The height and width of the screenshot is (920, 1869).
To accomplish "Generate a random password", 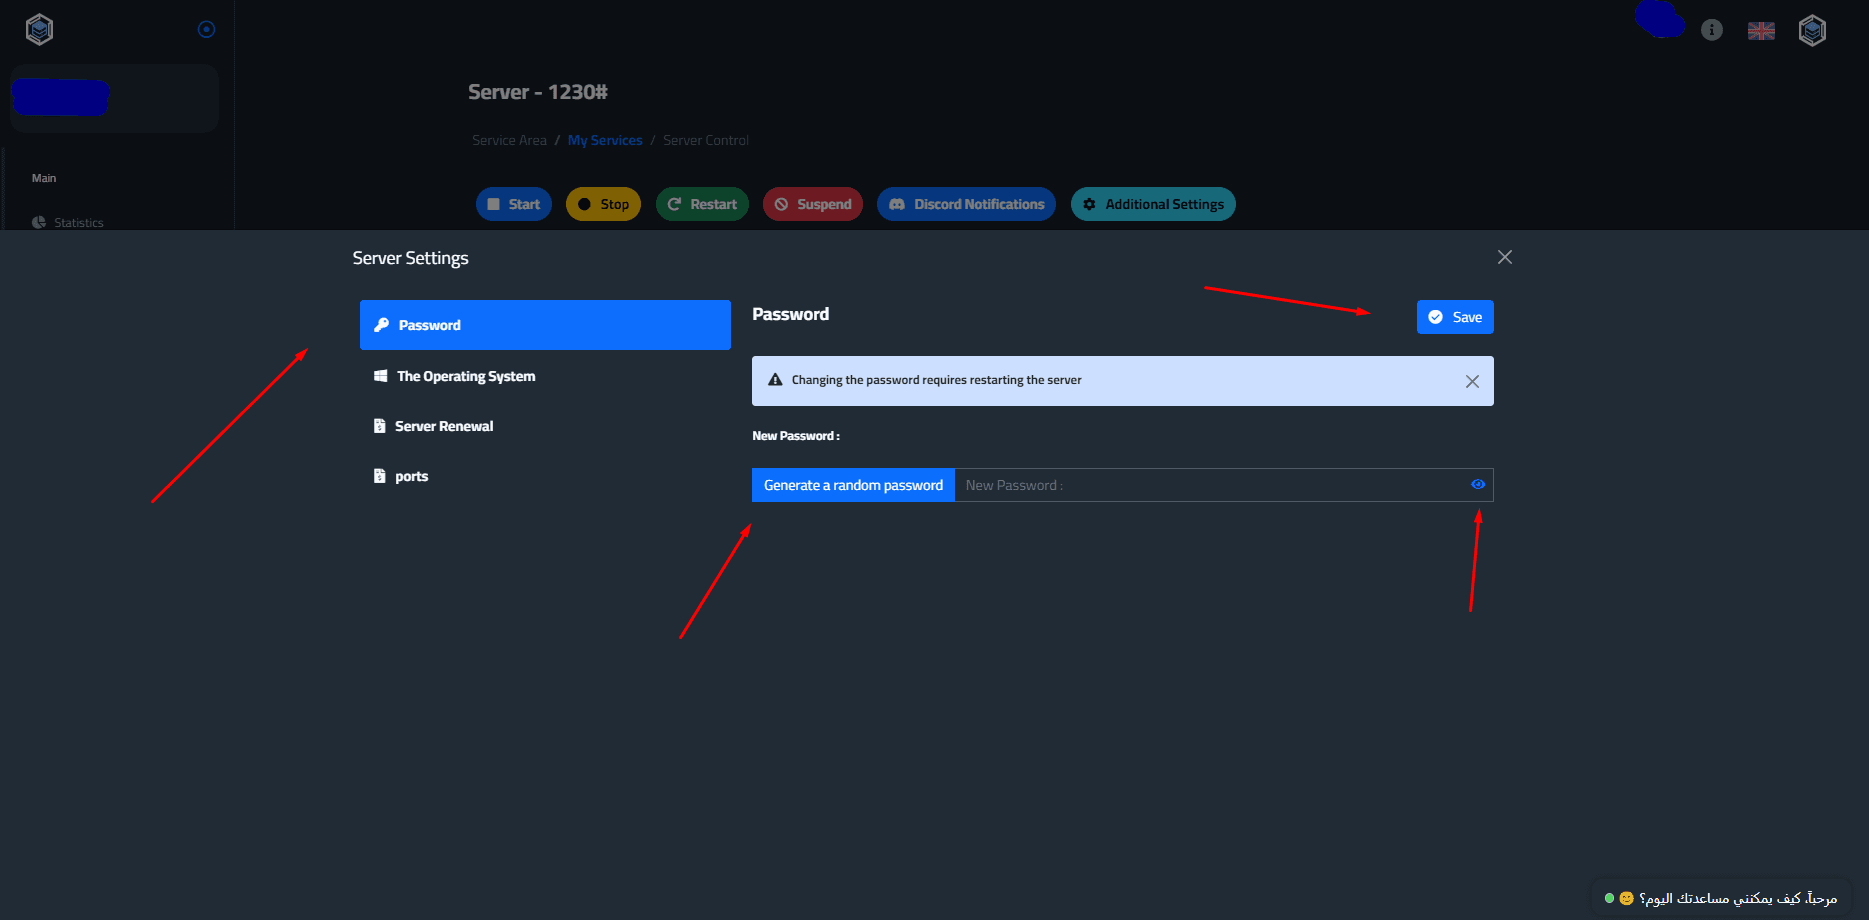I will click(x=853, y=485).
